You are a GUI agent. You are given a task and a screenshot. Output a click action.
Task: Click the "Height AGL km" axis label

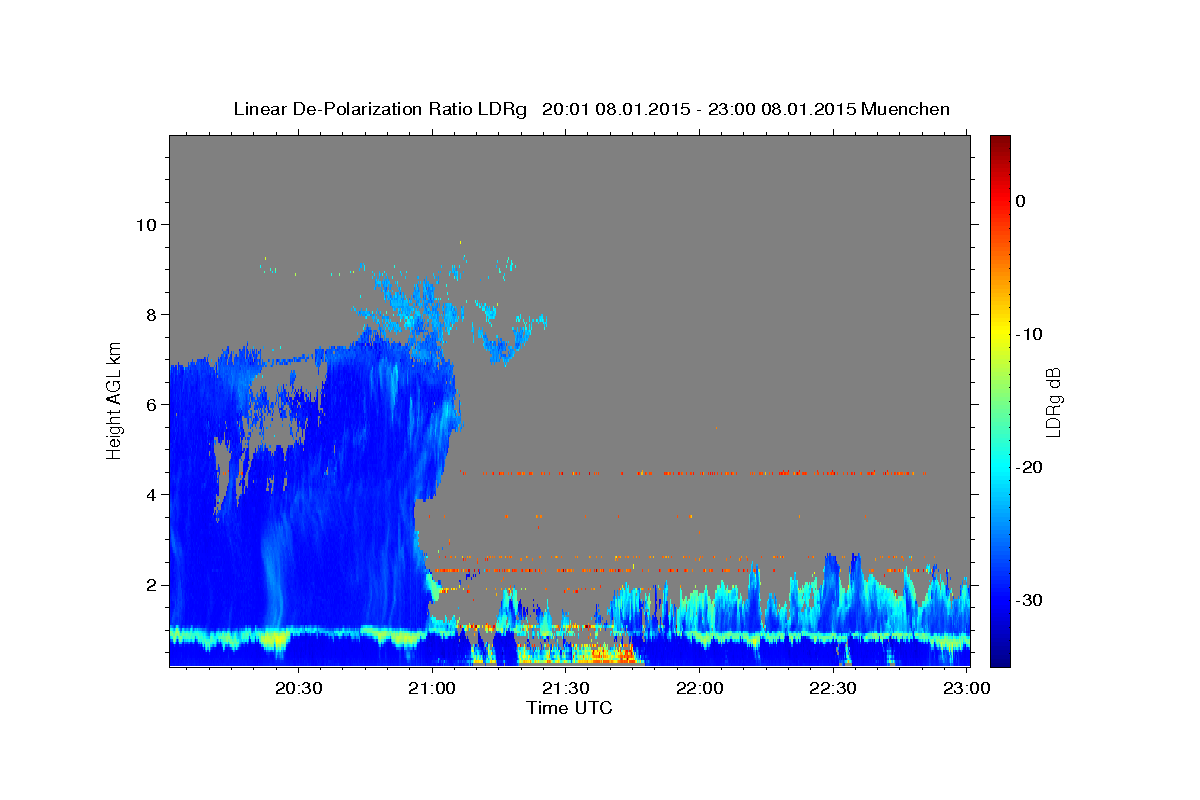(x=115, y=400)
